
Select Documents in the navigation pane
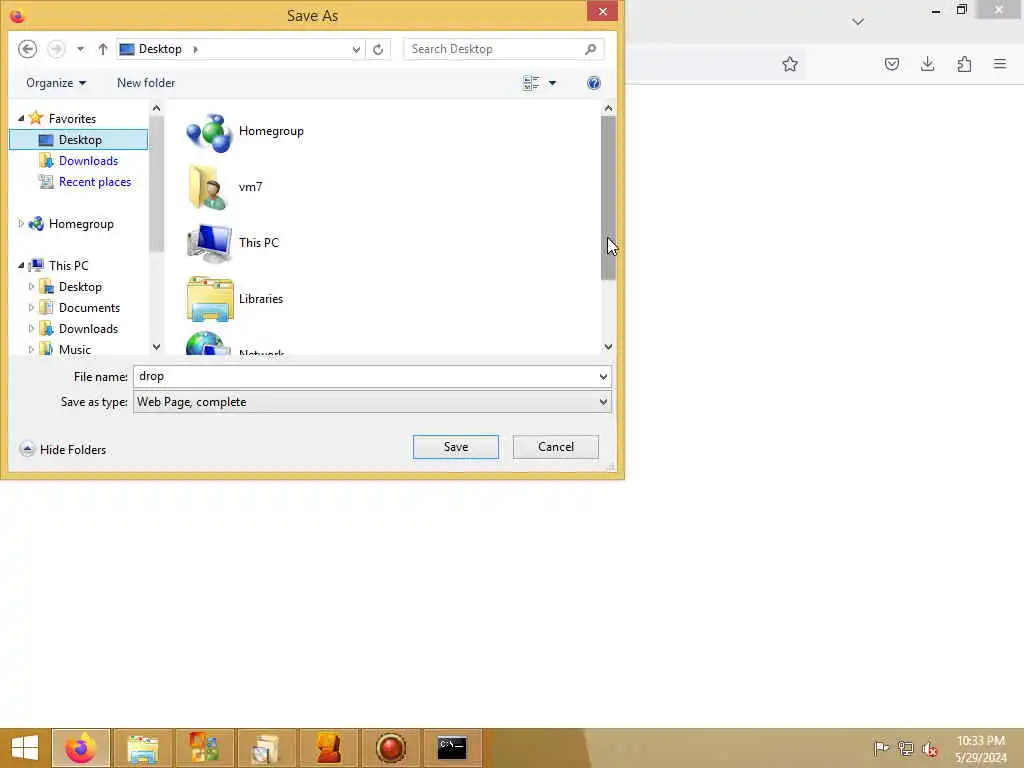(89, 307)
